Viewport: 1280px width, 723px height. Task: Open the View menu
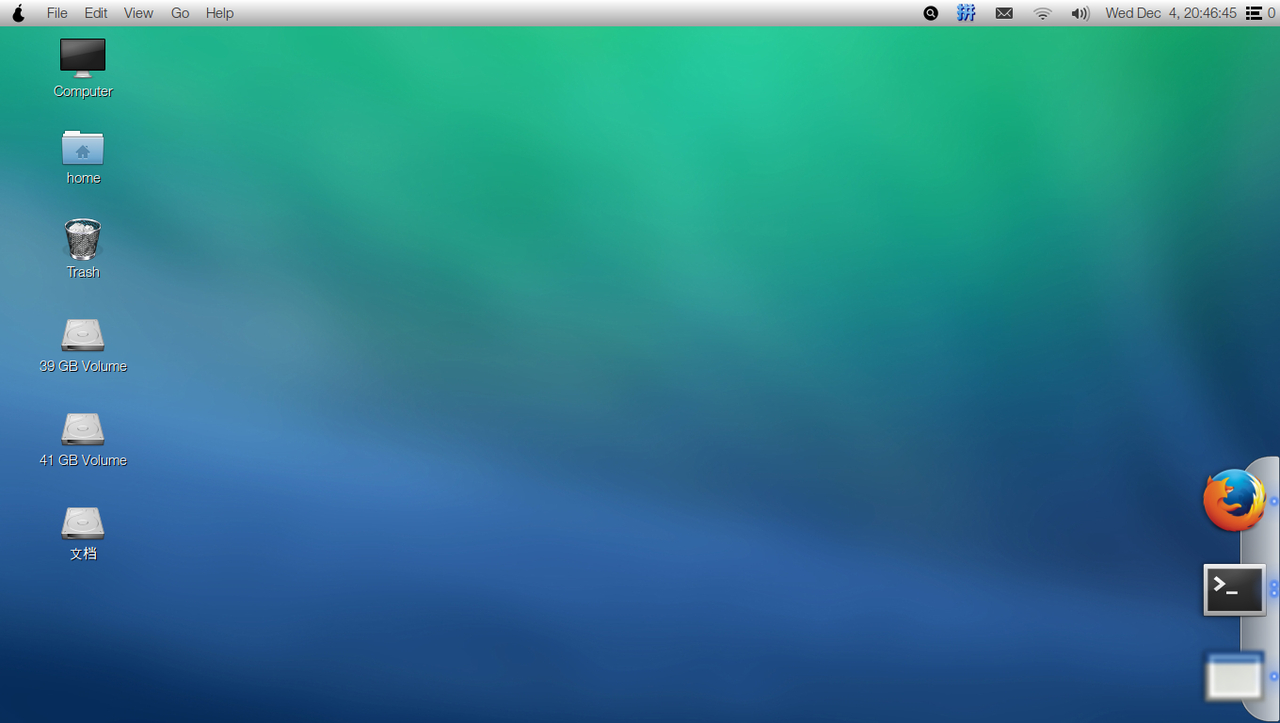click(x=139, y=13)
